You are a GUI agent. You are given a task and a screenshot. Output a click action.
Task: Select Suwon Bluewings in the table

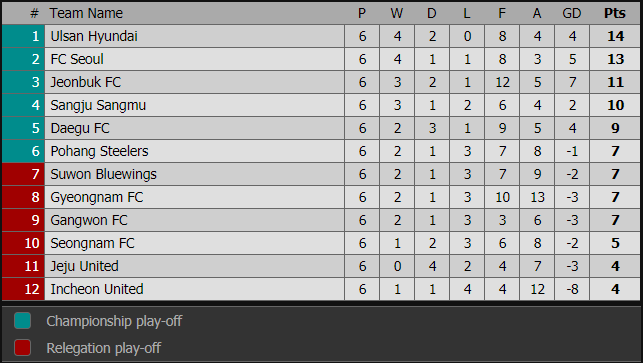click(x=103, y=174)
